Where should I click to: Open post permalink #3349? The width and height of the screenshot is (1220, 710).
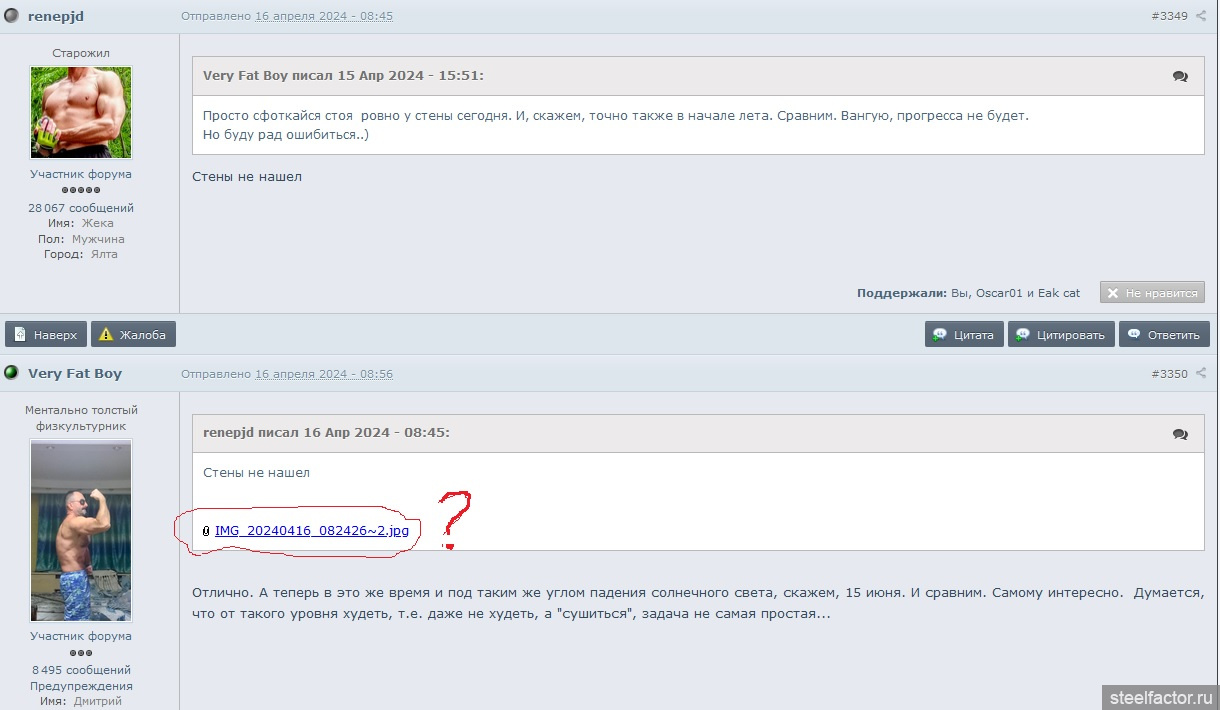(x=1169, y=16)
